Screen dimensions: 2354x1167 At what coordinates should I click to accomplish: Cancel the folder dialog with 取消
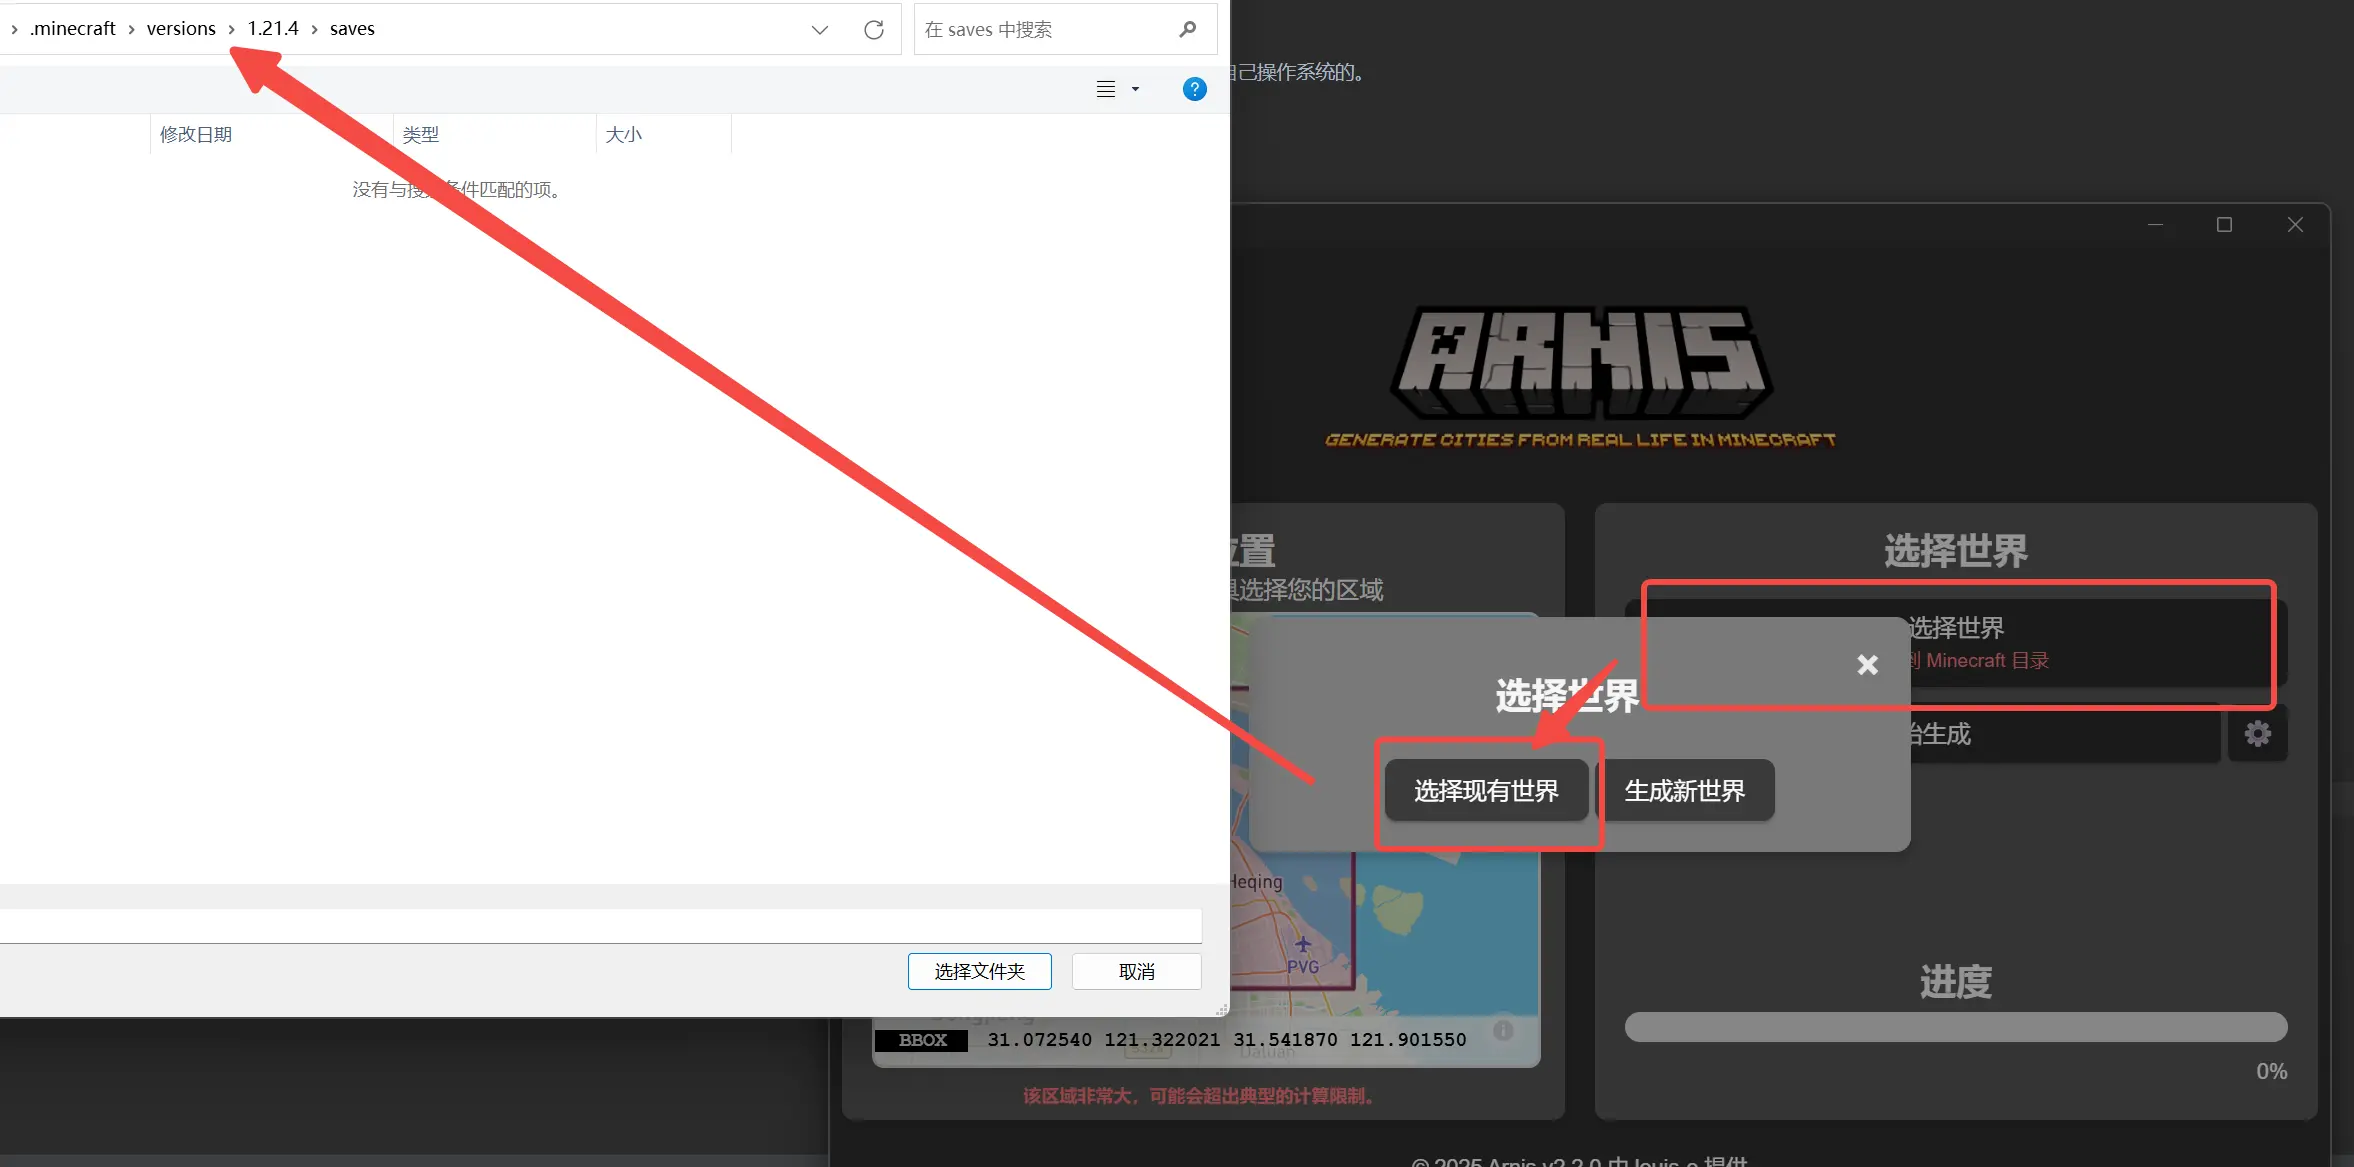pyautogui.click(x=1136, y=971)
